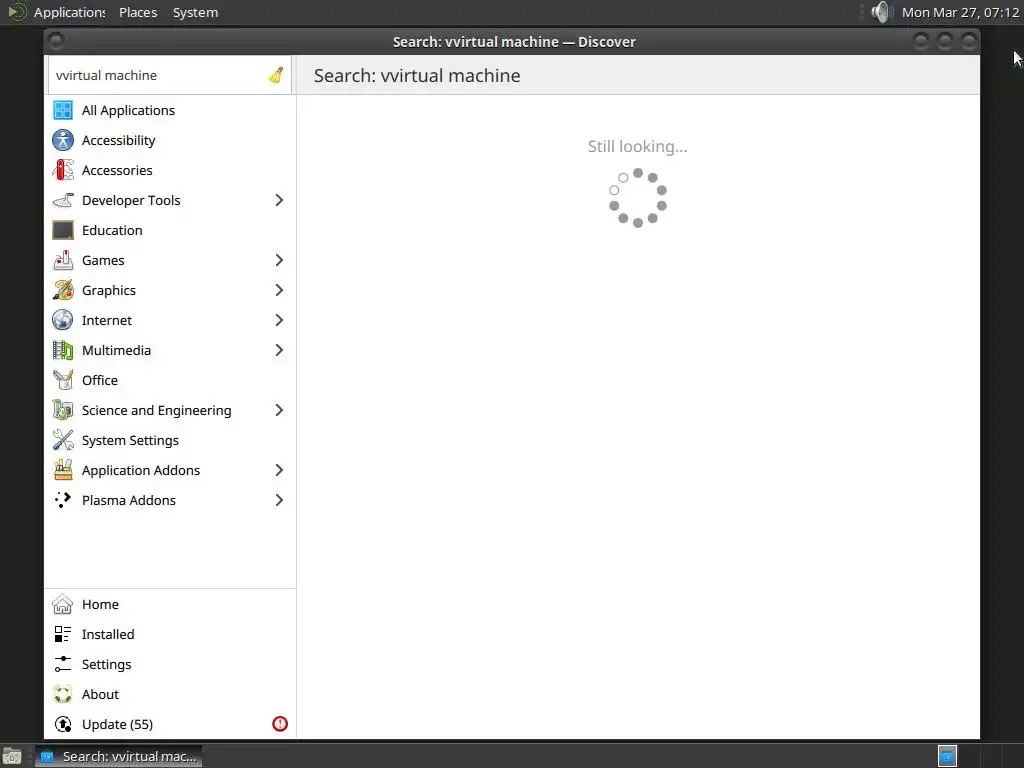Click the Discover taskbar window button
Screen dimensions: 1024x768
[118, 756]
